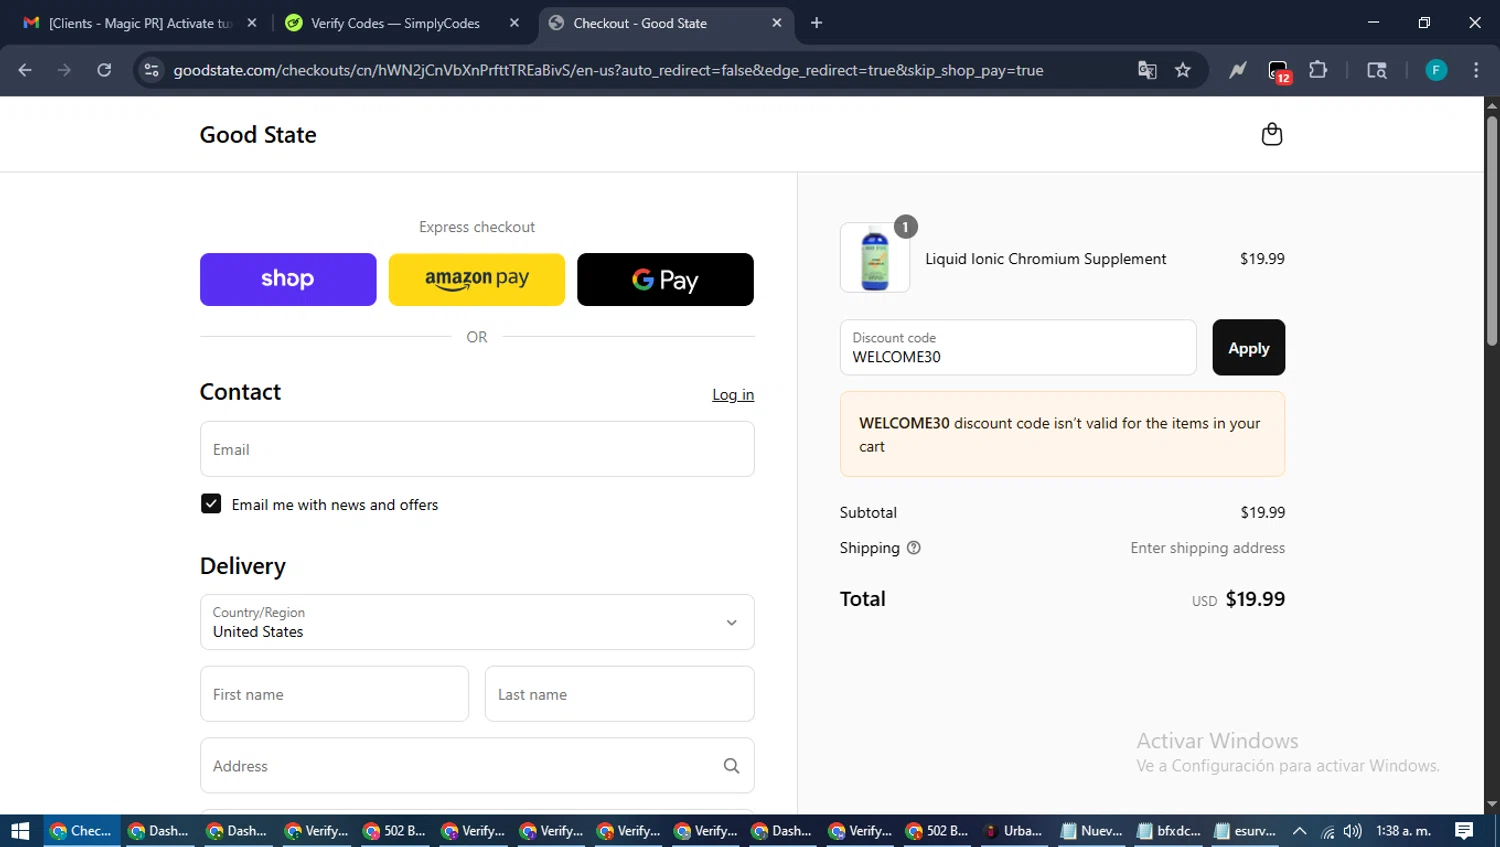Expand the Country/Region dropdown
This screenshot has height=847, width=1500.
(477, 622)
